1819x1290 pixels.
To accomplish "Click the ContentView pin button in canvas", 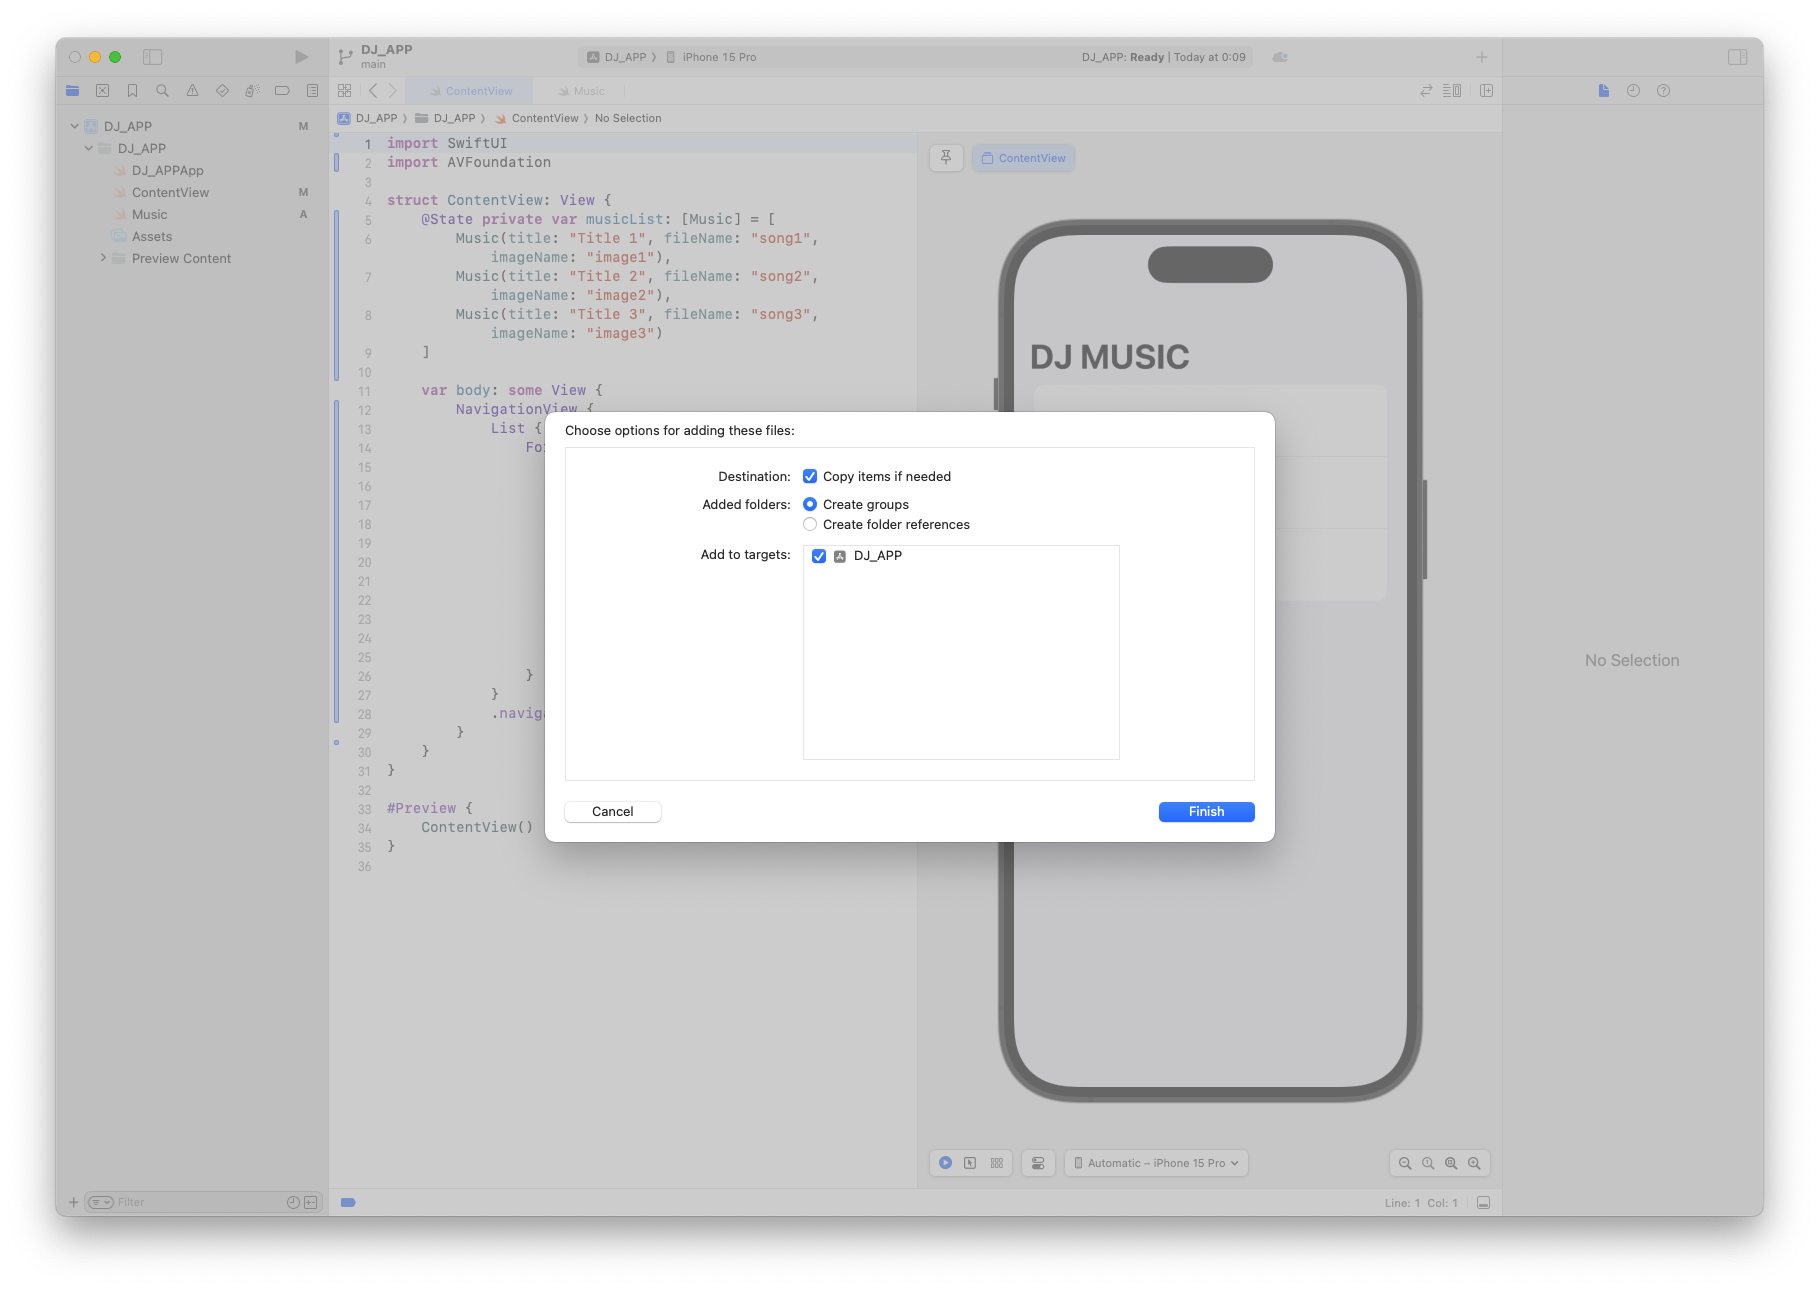I will tap(946, 157).
